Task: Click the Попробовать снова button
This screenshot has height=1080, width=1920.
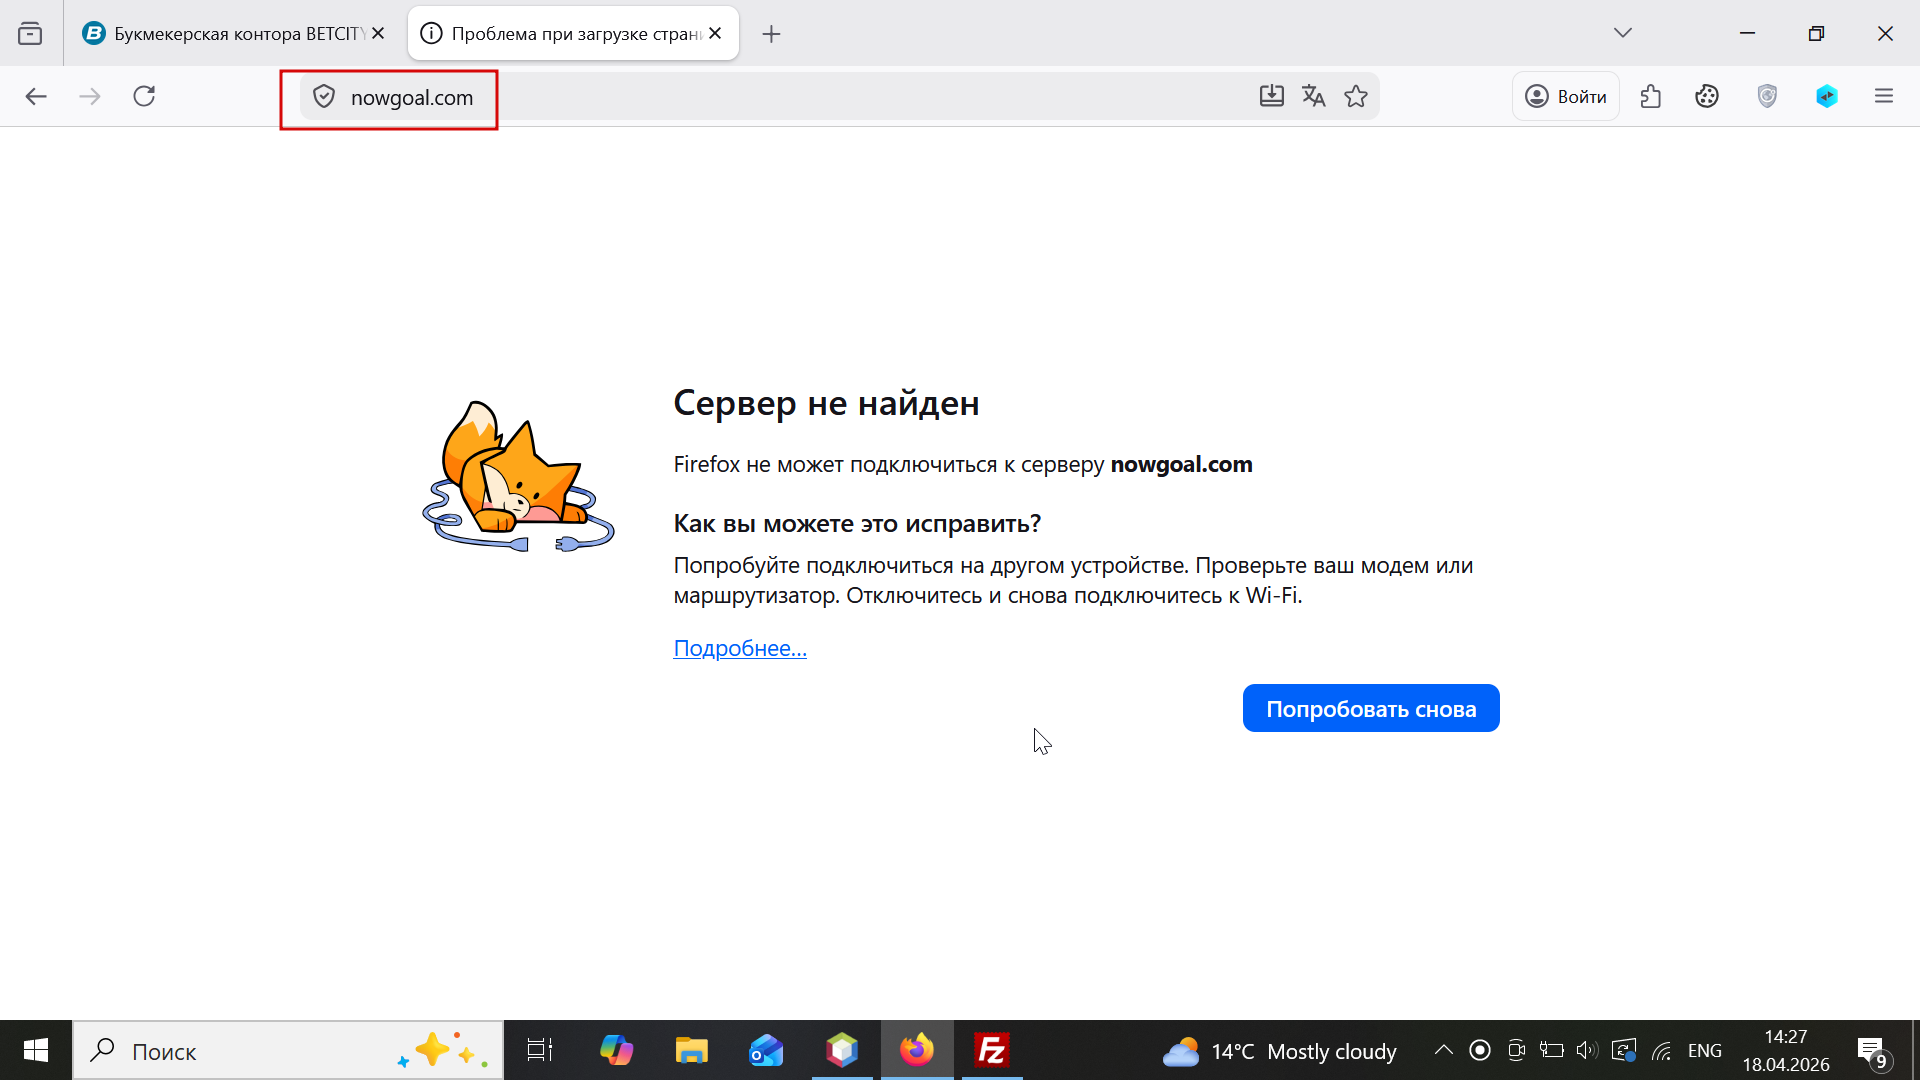Action: (1370, 708)
